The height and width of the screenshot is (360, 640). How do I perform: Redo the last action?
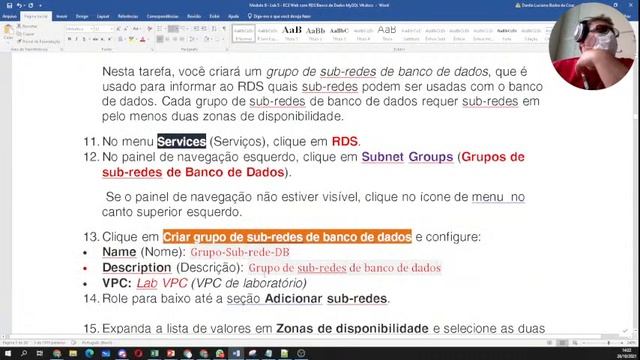point(31,5)
